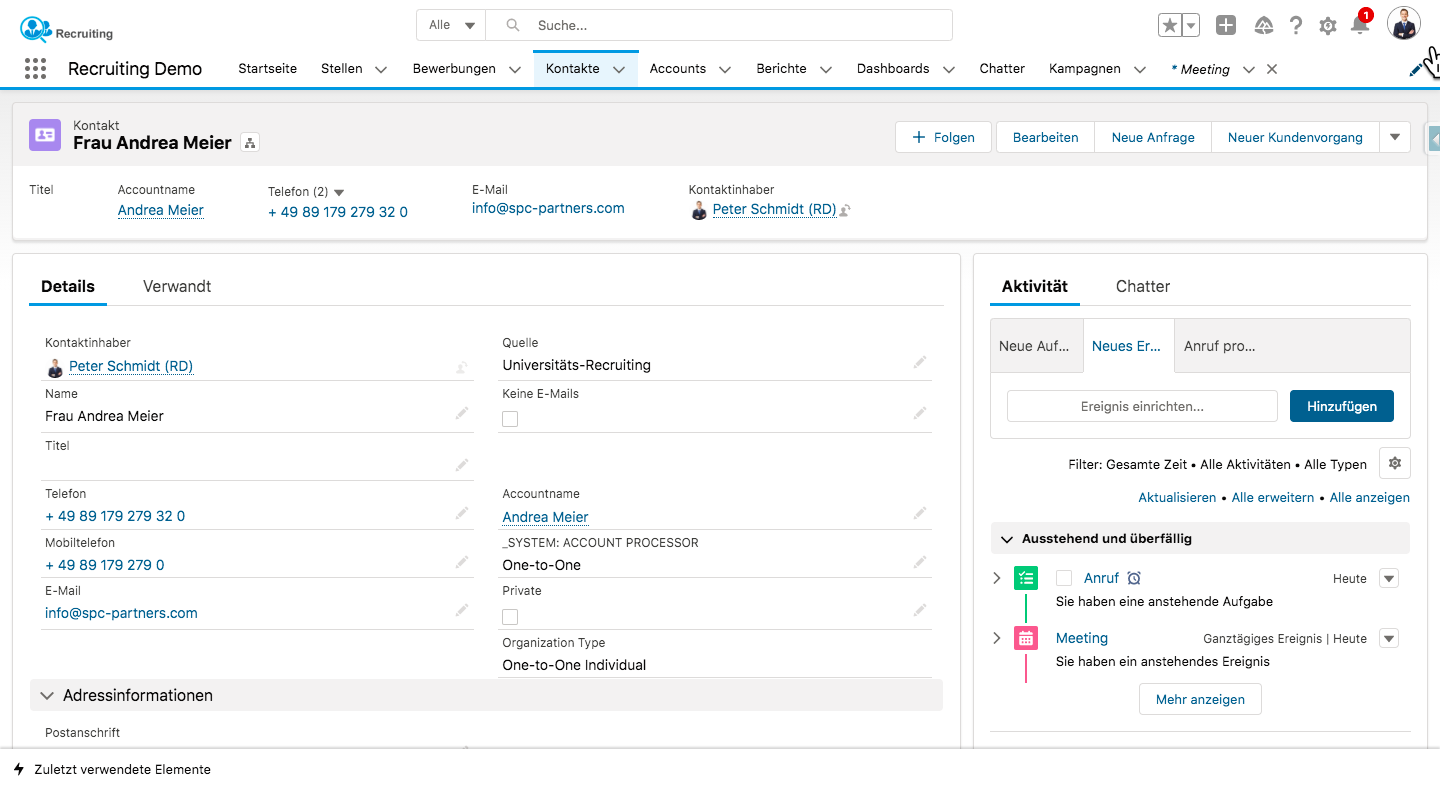Open user profile avatar menu
Screen dimensions: 1440x789
coord(1404,24)
